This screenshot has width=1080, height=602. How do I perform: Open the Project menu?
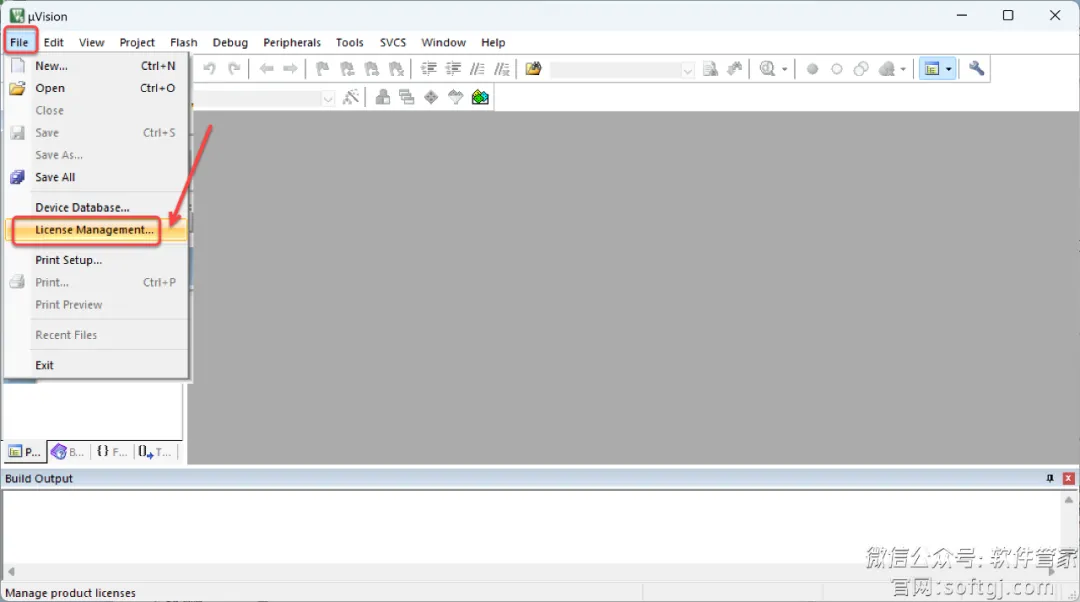tap(137, 42)
